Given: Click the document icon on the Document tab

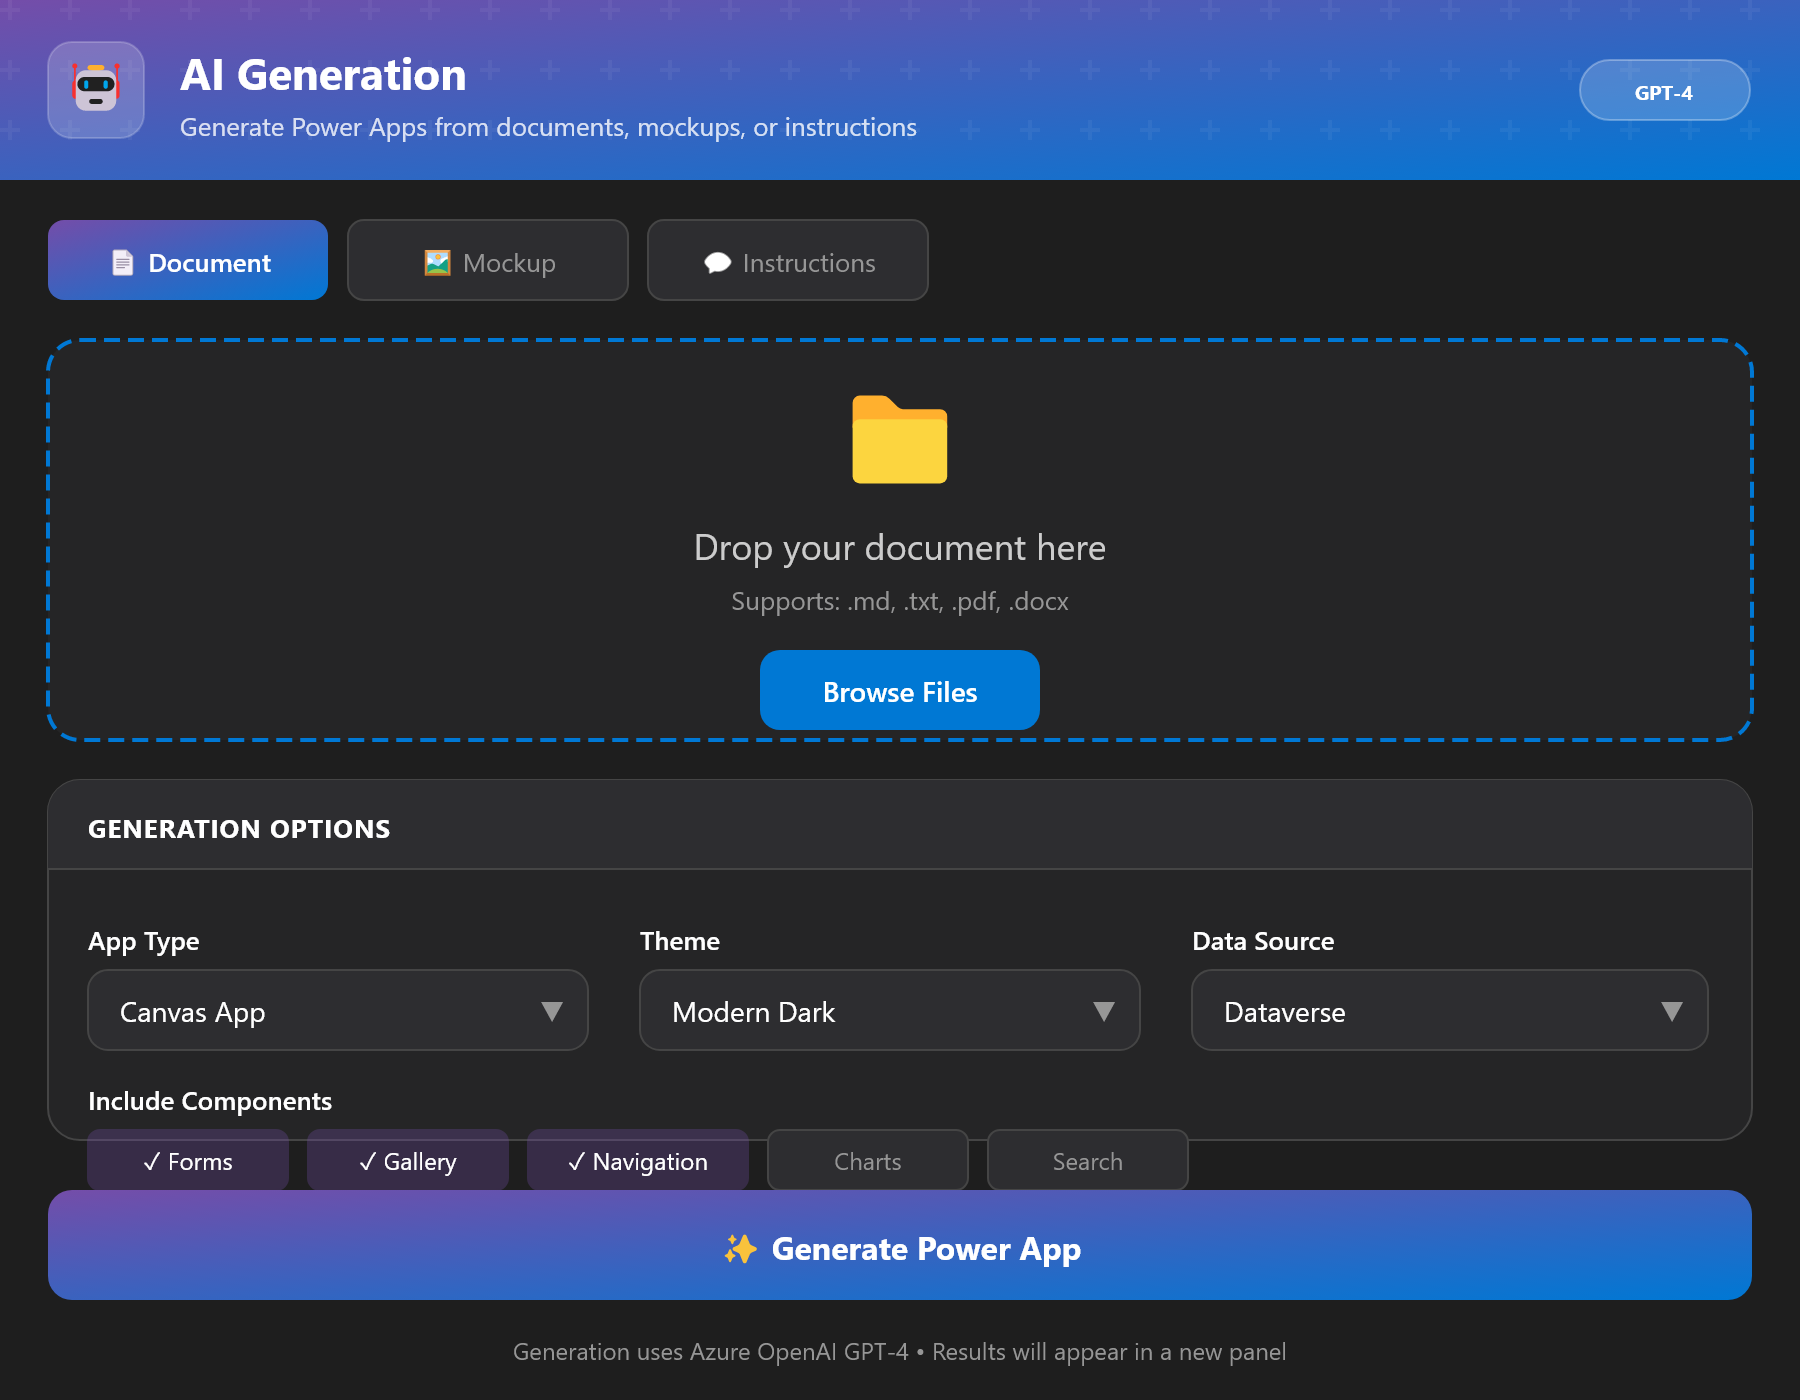Looking at the screenshot, I should point(122,262).
